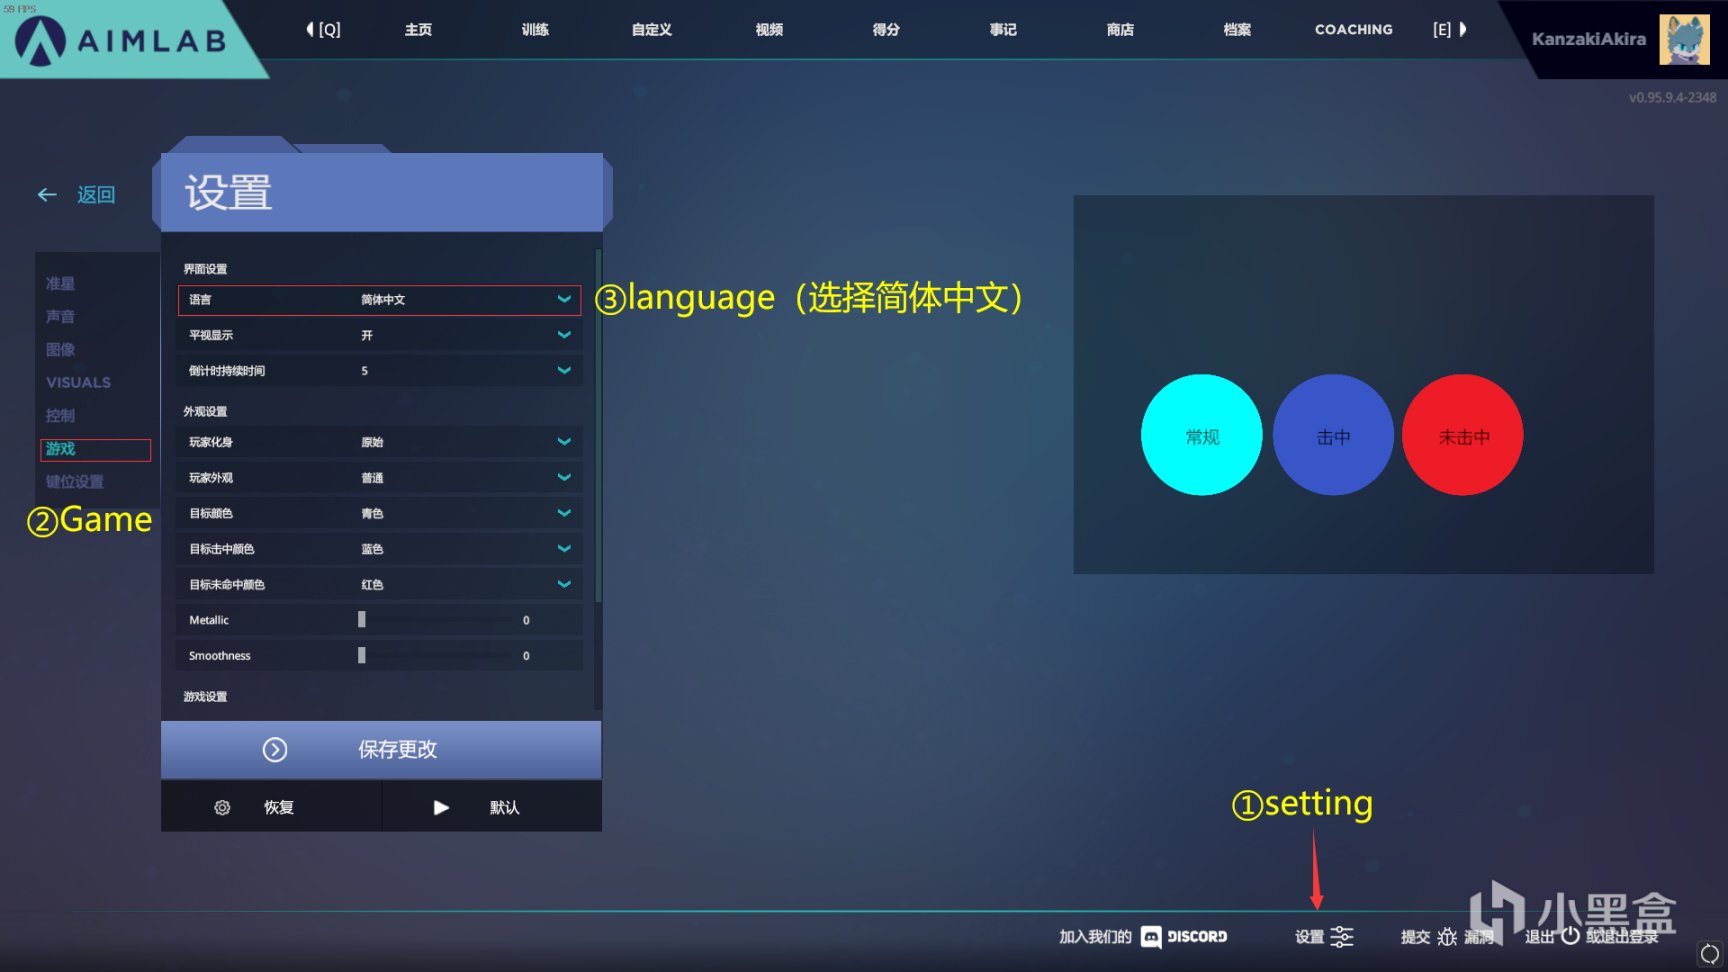Click the bug report icon
The height and width of the screenshot is (972, 1728).
[1447, 937]
